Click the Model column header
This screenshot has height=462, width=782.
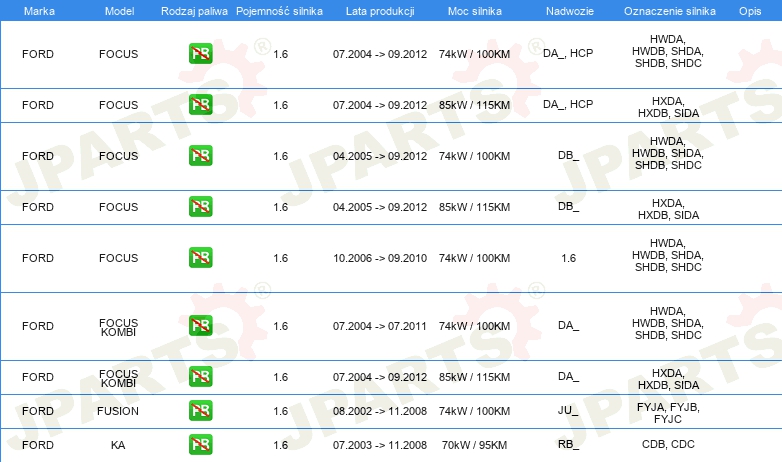119,11
